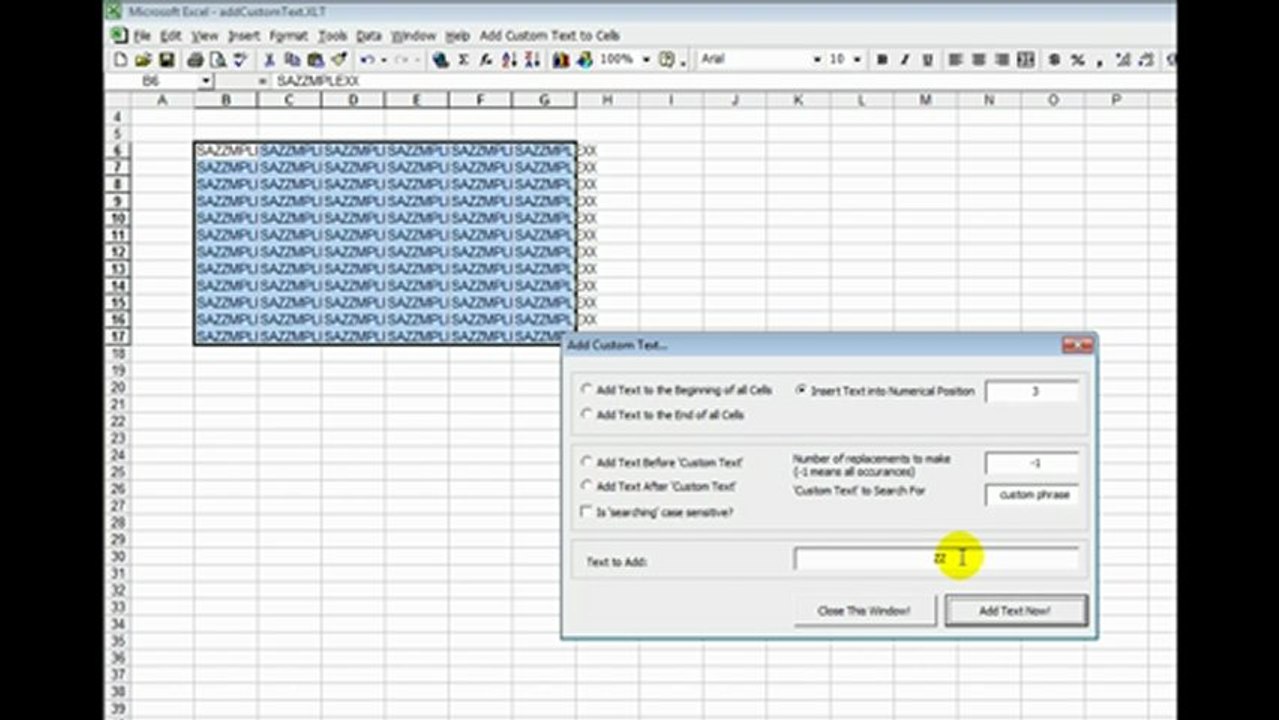
Task: Click the Open file toolbar icon
Action: pos(144,60)
